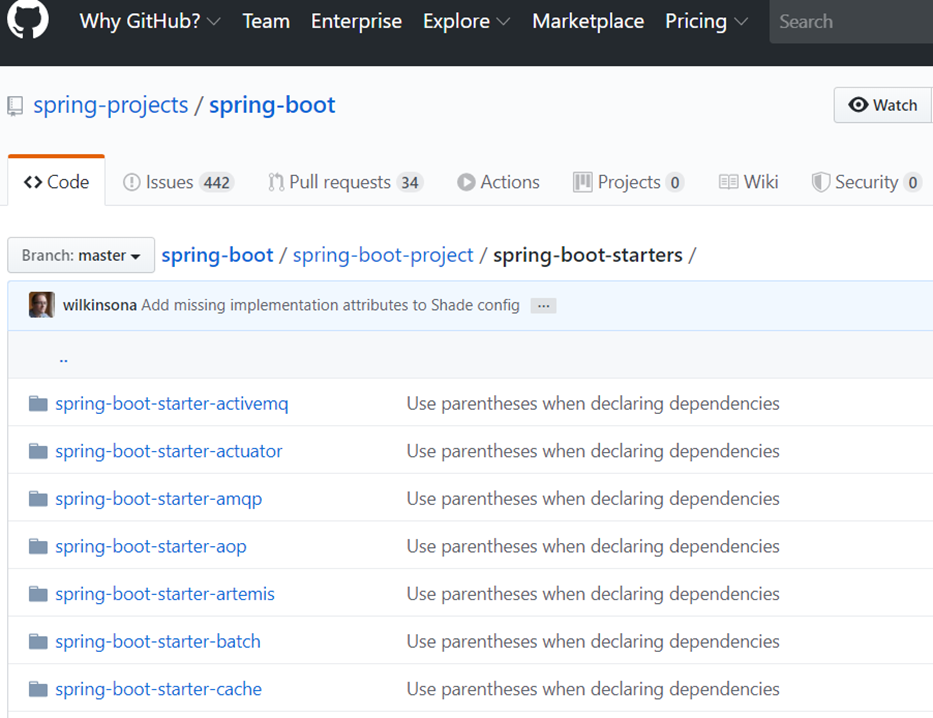The image size is (933, 718).
Task: Open Marketplace from the top navigation
Action: [x=588, y=21]
